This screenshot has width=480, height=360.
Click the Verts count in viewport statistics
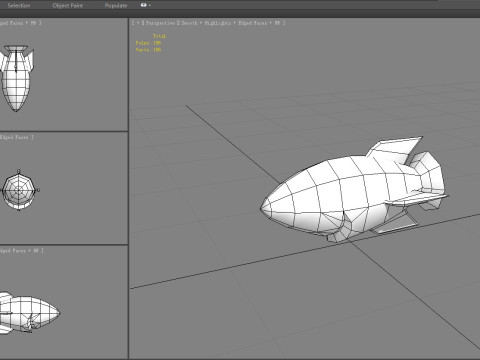(x=148, y=50)
